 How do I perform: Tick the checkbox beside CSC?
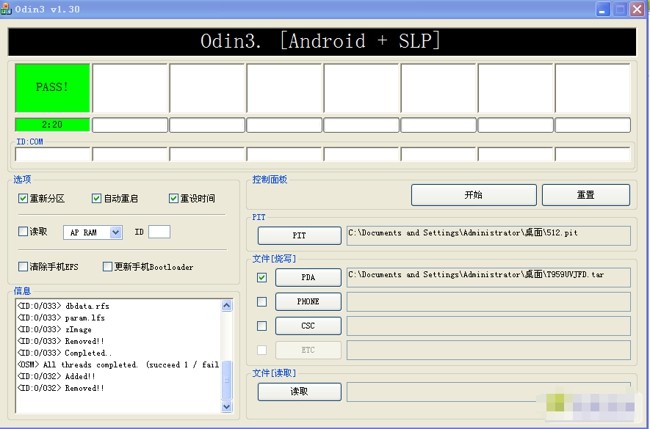coord(262,326)
